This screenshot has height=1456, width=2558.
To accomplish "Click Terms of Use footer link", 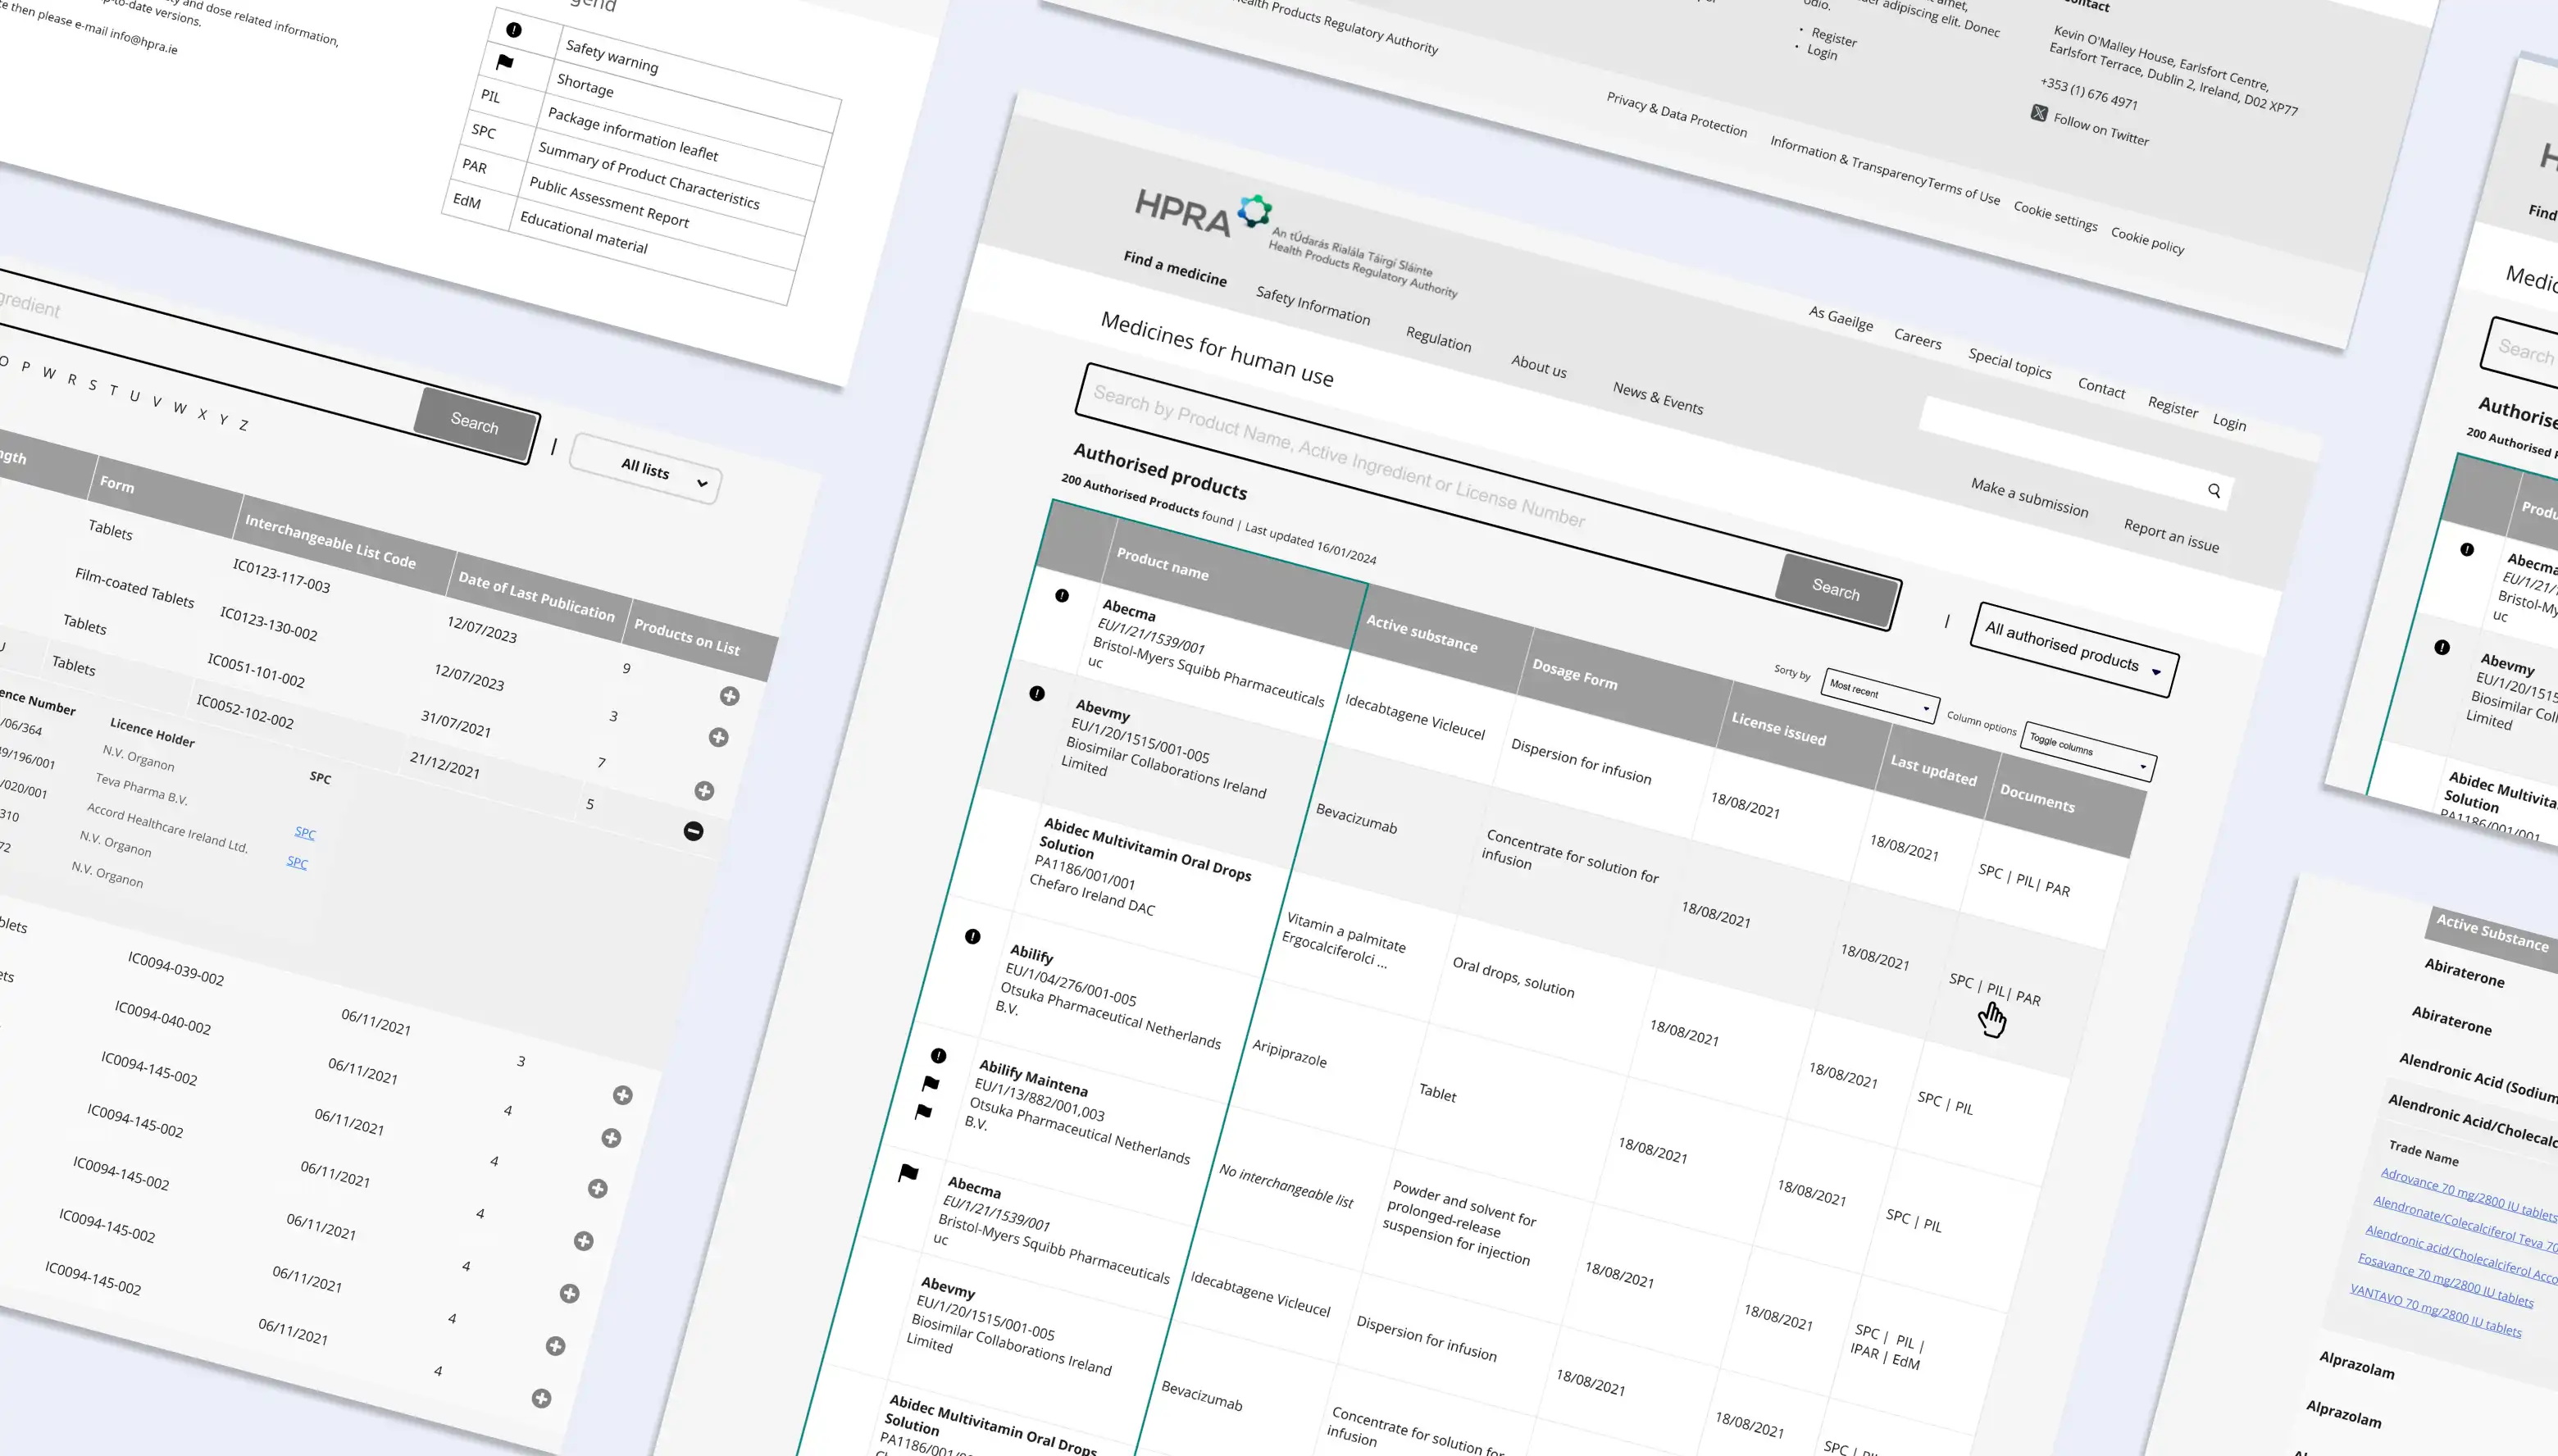I will 1964,189.
